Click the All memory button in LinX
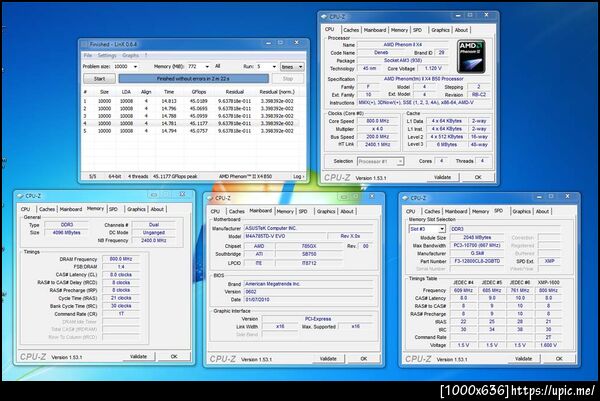This screenshot has width=600, height=401. [218, 66]
